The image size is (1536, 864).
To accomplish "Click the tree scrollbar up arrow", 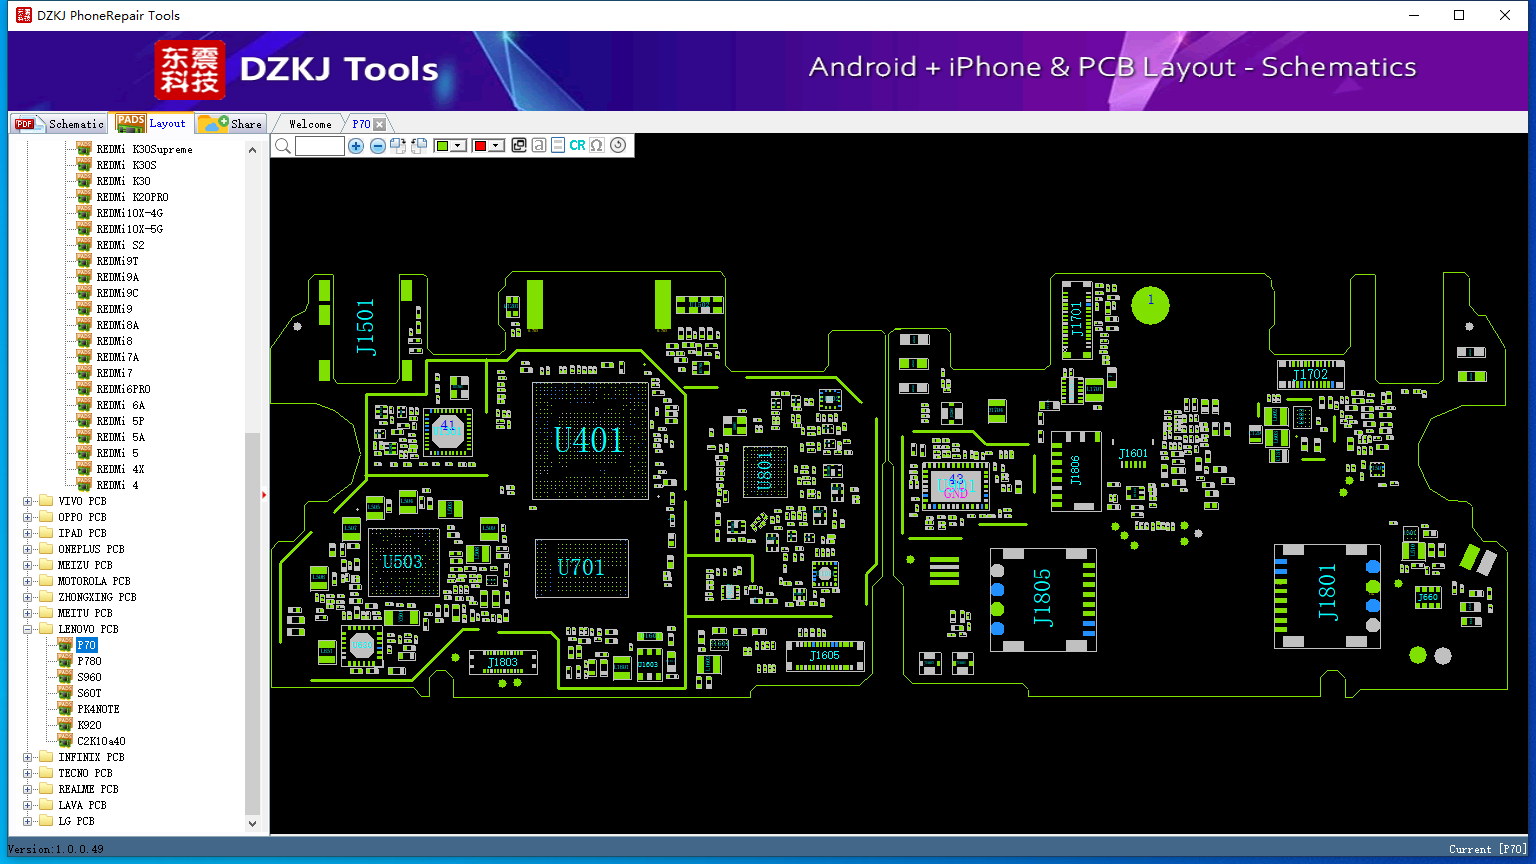I will coord(252,150).
